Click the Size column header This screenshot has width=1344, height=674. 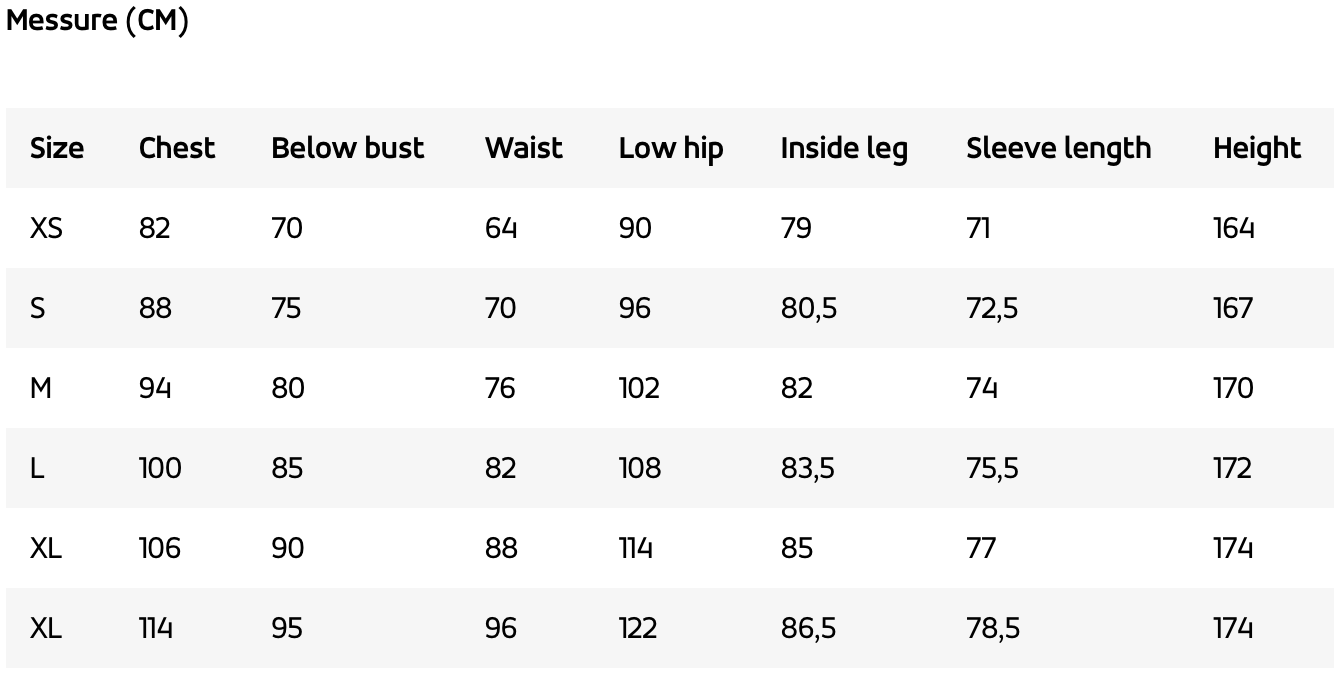click(57, 148)
